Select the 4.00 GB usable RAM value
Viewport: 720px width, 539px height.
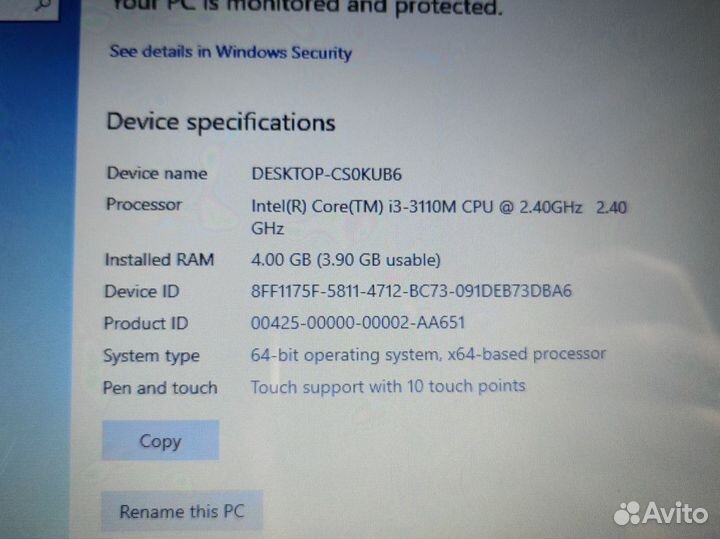click(346, 260)
